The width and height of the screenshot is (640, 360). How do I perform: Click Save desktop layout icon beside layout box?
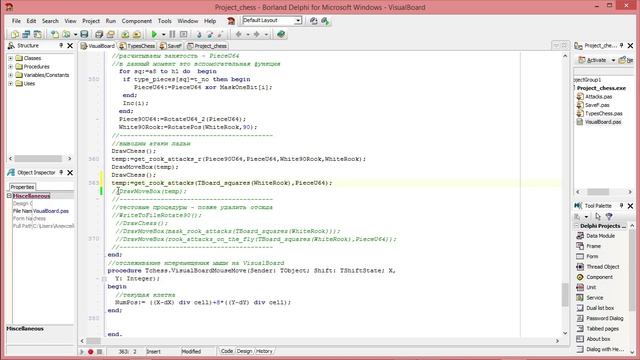click(313, 21)
